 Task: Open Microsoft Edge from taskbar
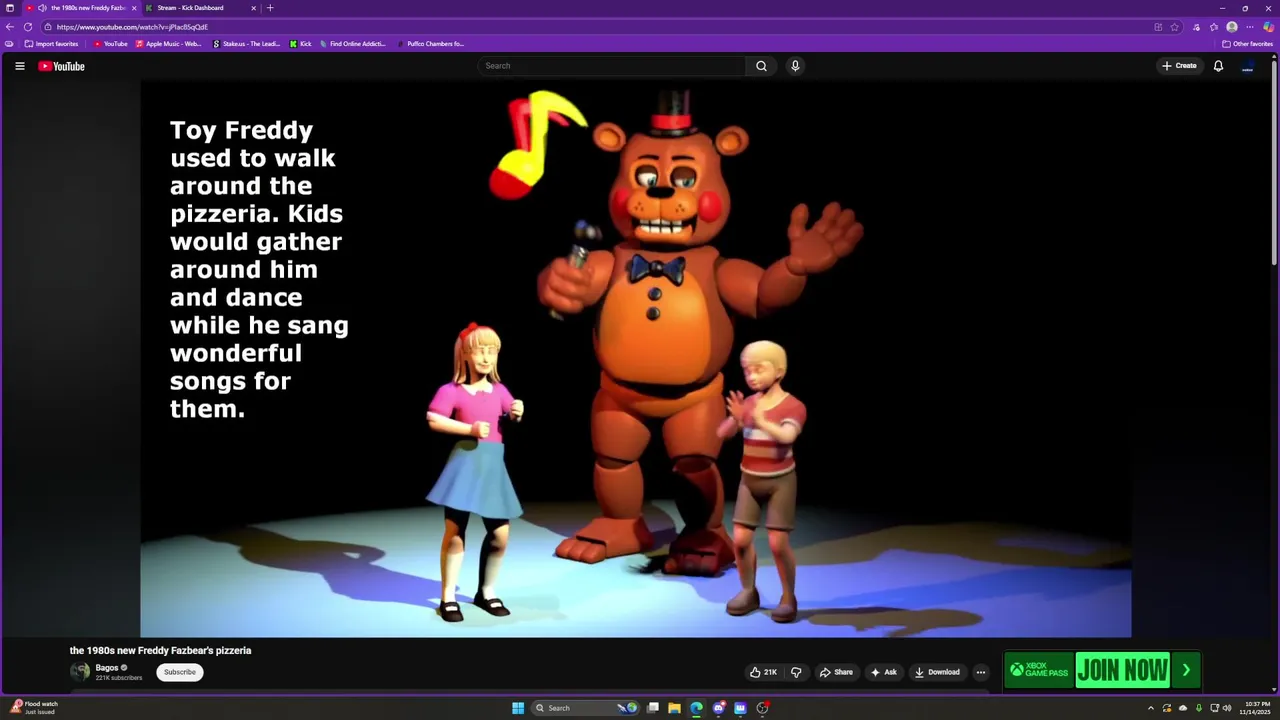tap(696, 708)
